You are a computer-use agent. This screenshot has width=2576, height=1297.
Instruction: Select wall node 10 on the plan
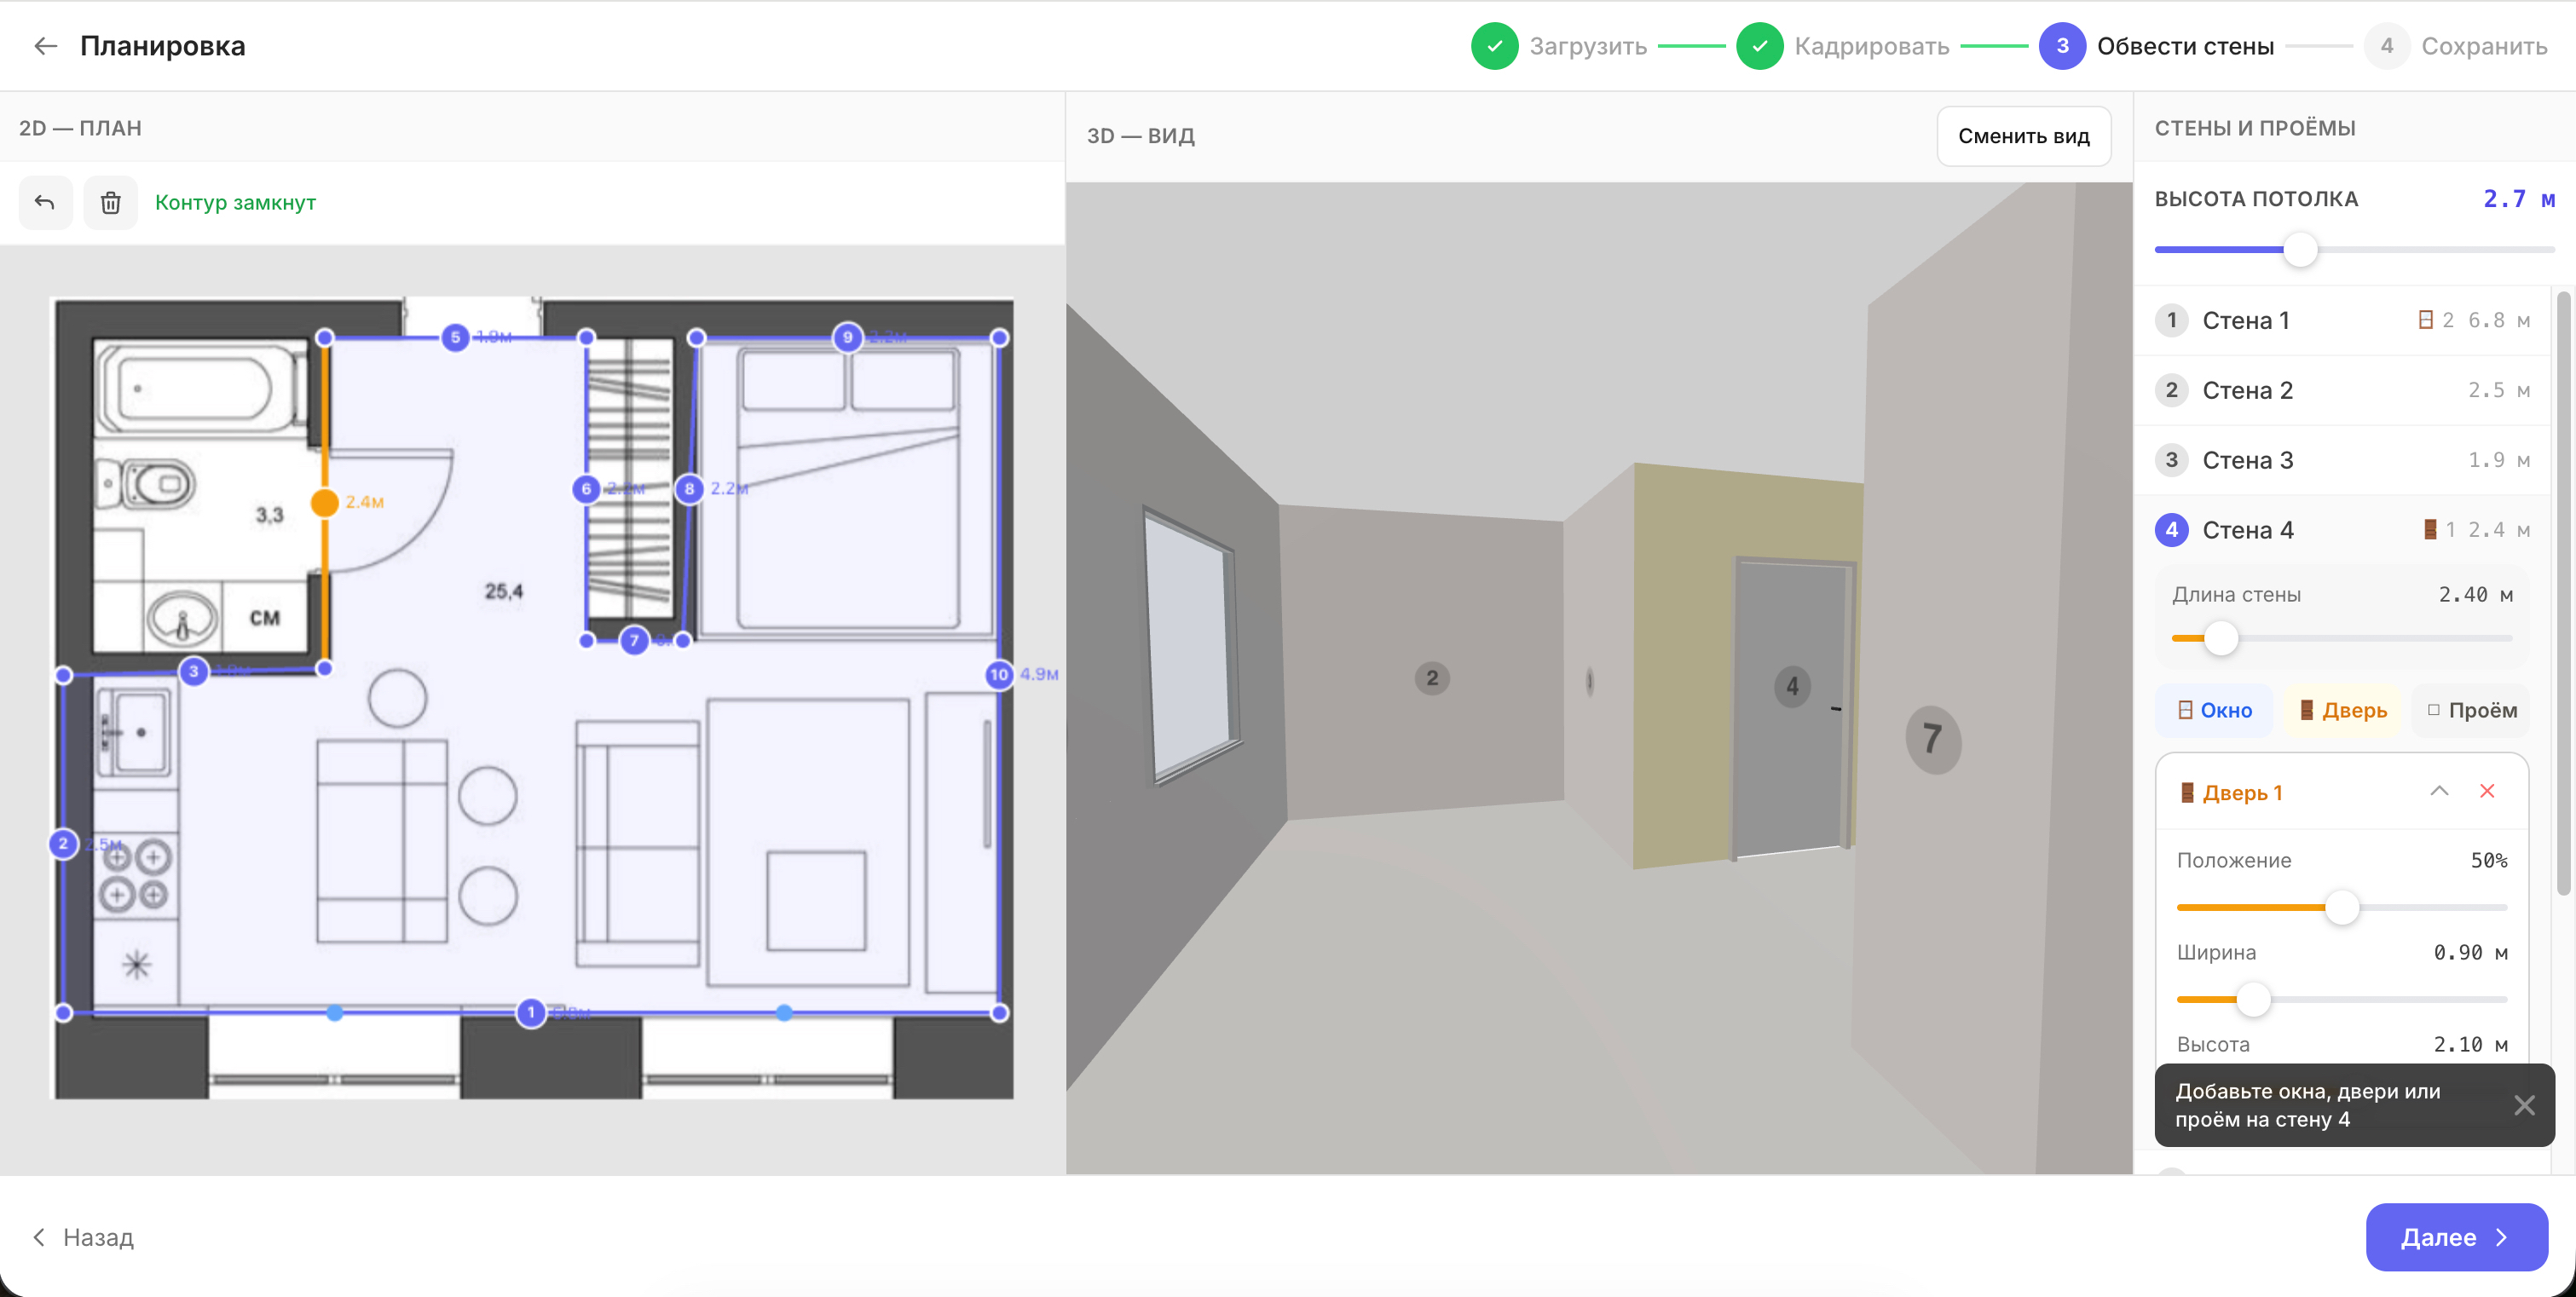(x=999, y=675)
